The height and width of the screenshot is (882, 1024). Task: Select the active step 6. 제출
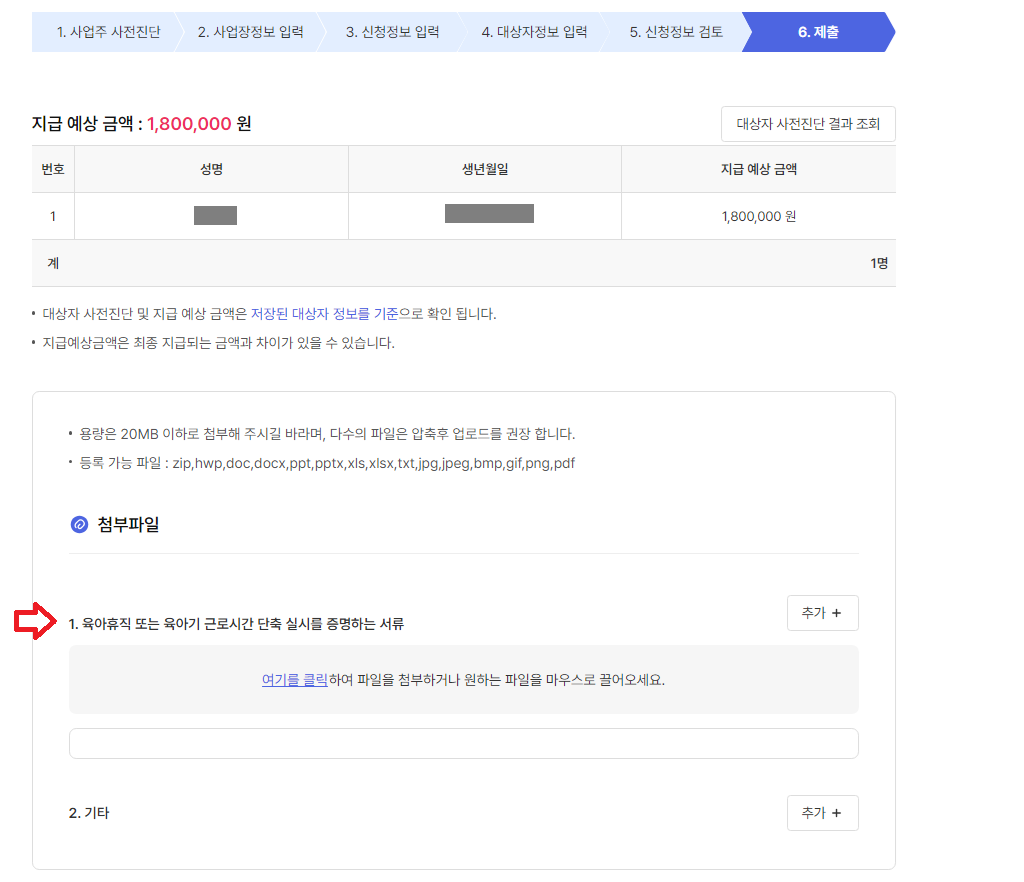(x=818, y=32)
